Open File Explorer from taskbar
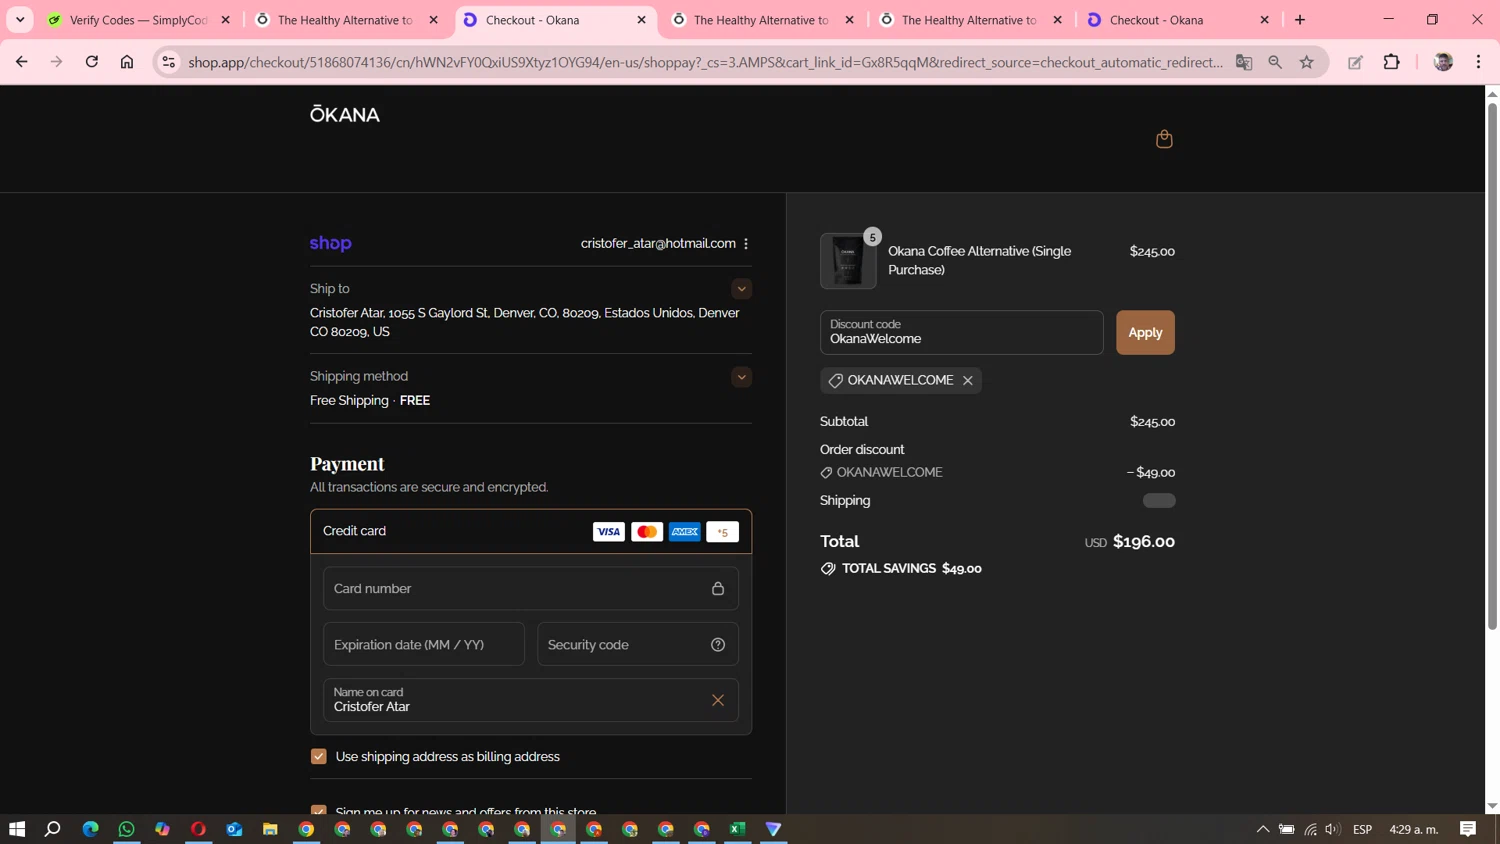 270,829
